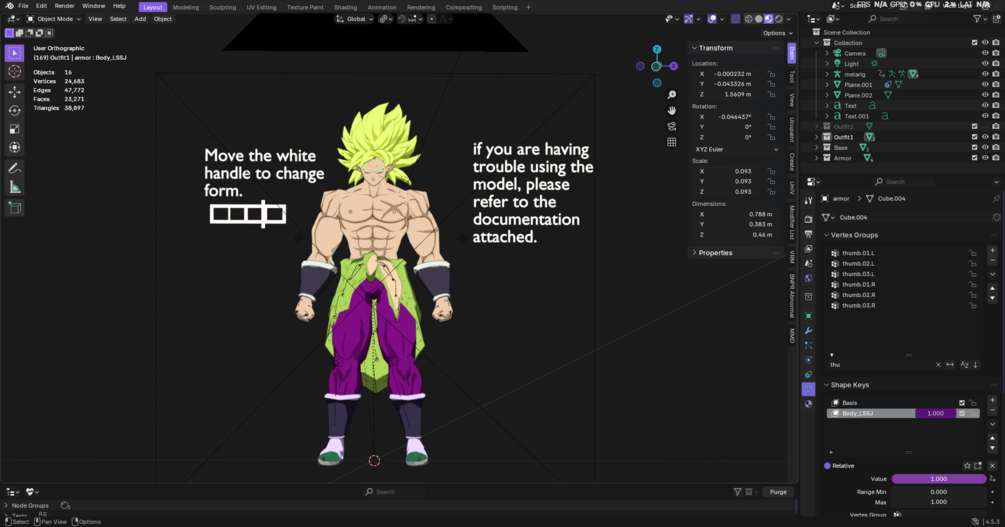Image resolution: width=1005 pixels, height=527 pixels.
Task: Open Global transform orientation dropdown
Action: pyautogui.click(x=354, y=19)
